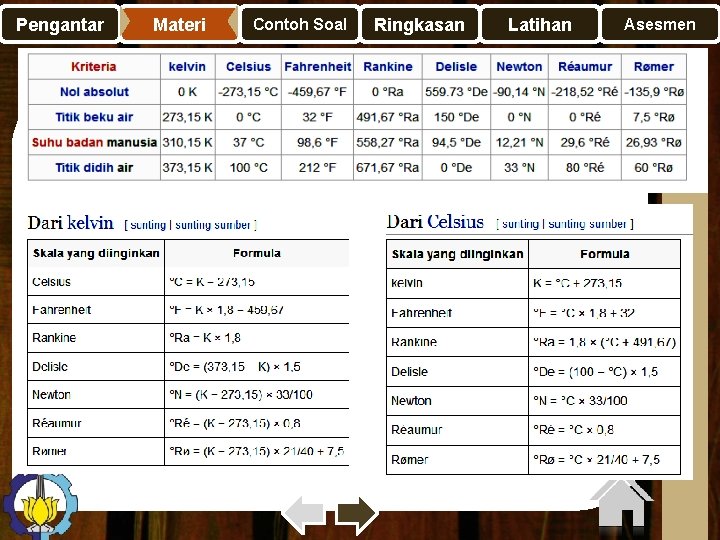Click the 'Celsius' column header
Image resolution: width=720 pixels, height=540 pixels.
click(x=248, y=67)
